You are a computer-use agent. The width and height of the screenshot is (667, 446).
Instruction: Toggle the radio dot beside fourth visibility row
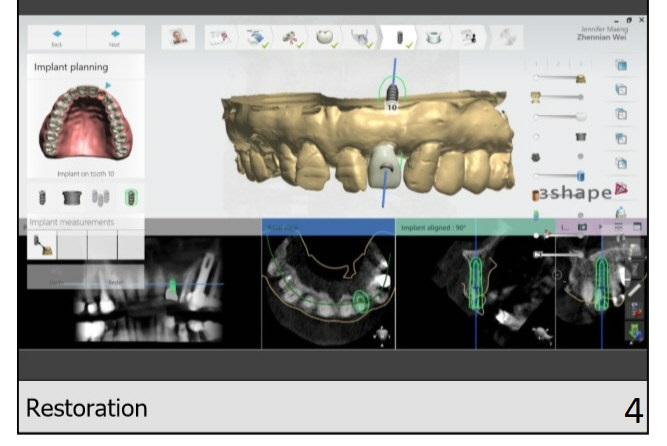tap(537, 136)
